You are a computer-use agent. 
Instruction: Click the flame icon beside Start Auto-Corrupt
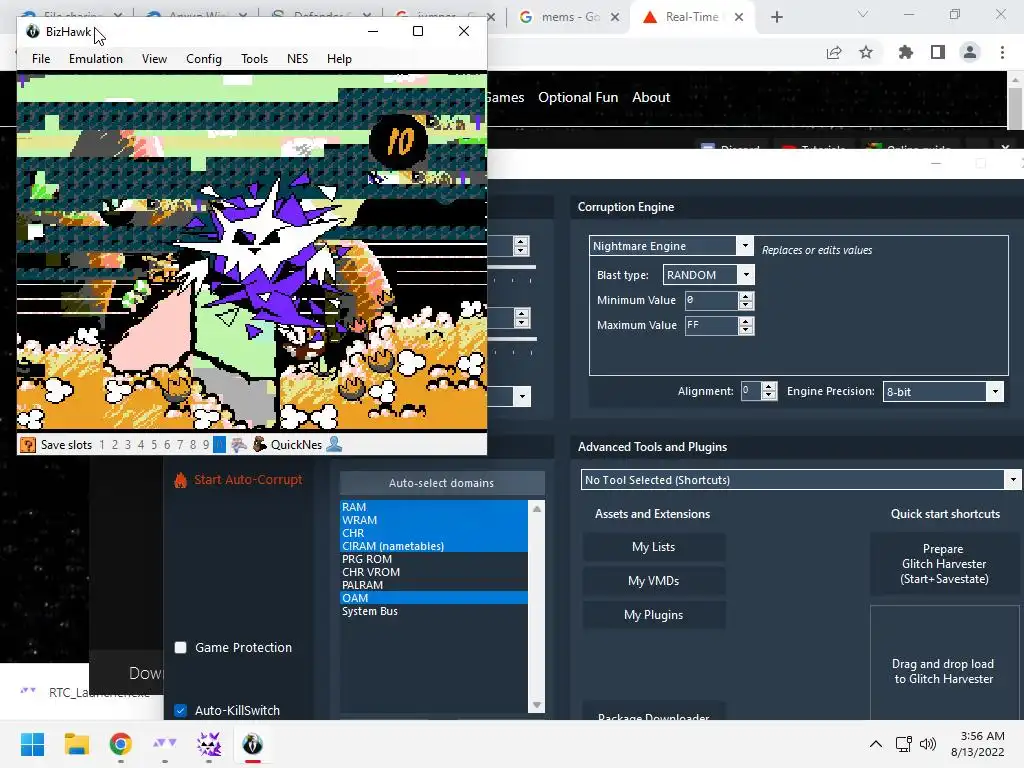[x=180, y=480]
